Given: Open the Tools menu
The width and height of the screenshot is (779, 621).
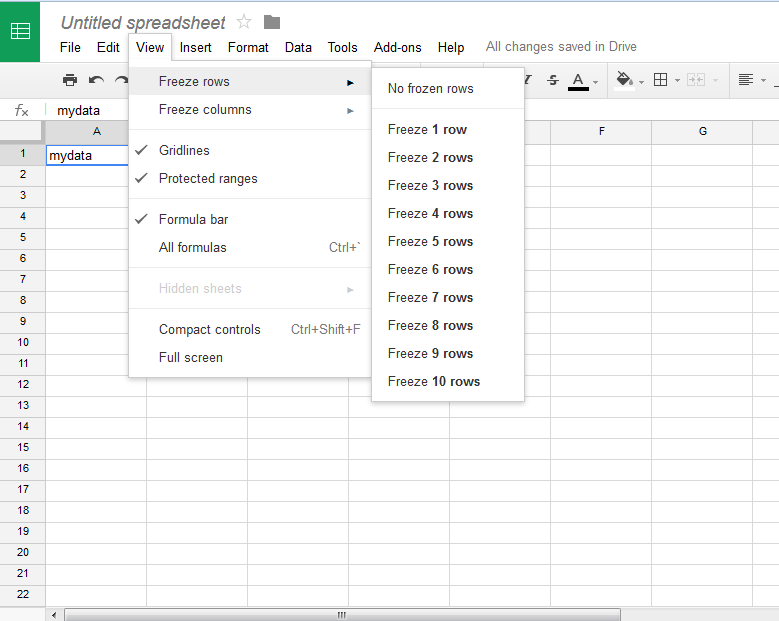Looking at the screenshot, I should 342,47.
